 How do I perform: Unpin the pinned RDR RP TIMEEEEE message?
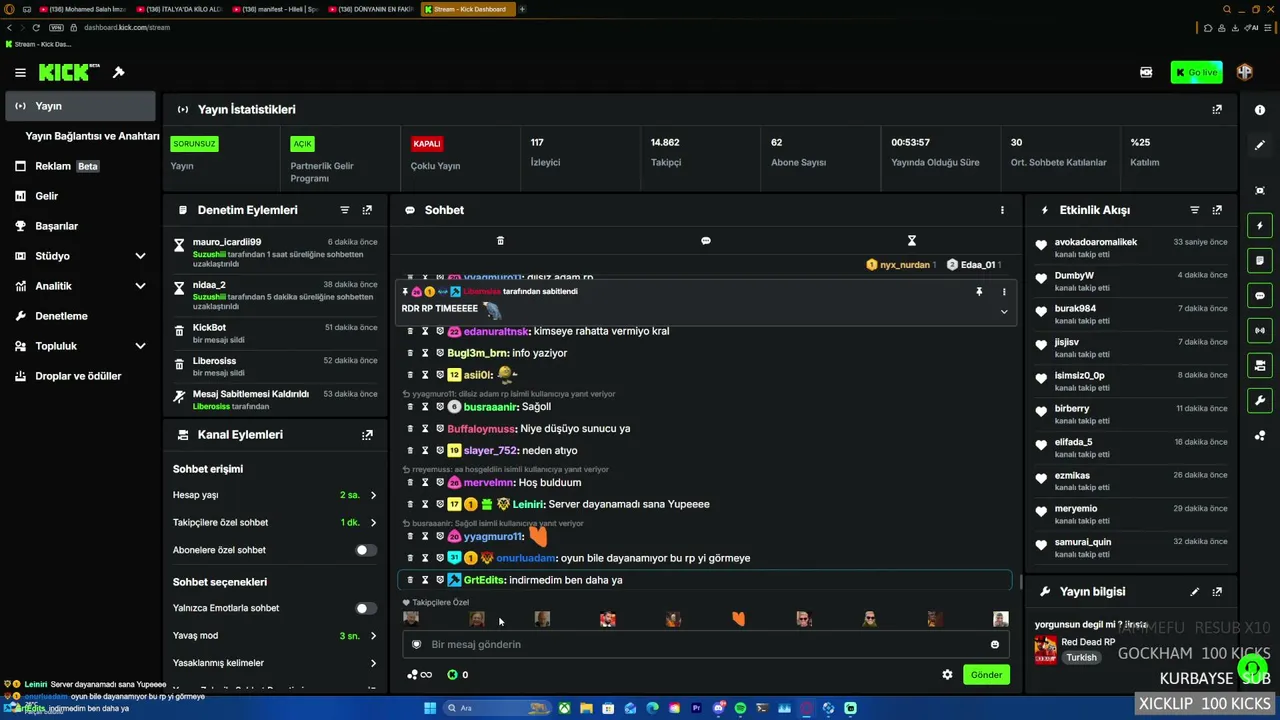click(x=979, y=292)
